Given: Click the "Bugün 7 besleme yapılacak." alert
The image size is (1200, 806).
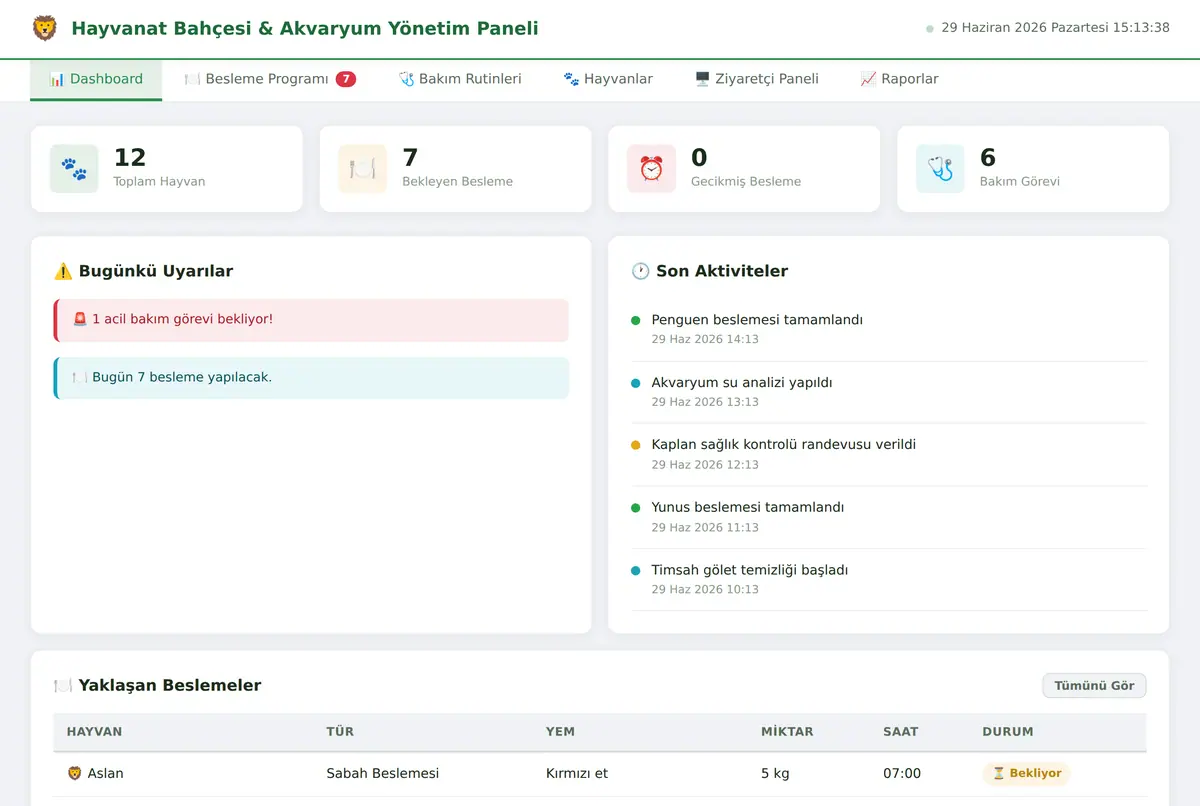Looking at the screenshot, I should pyautogui.click(x=311, y=378).
